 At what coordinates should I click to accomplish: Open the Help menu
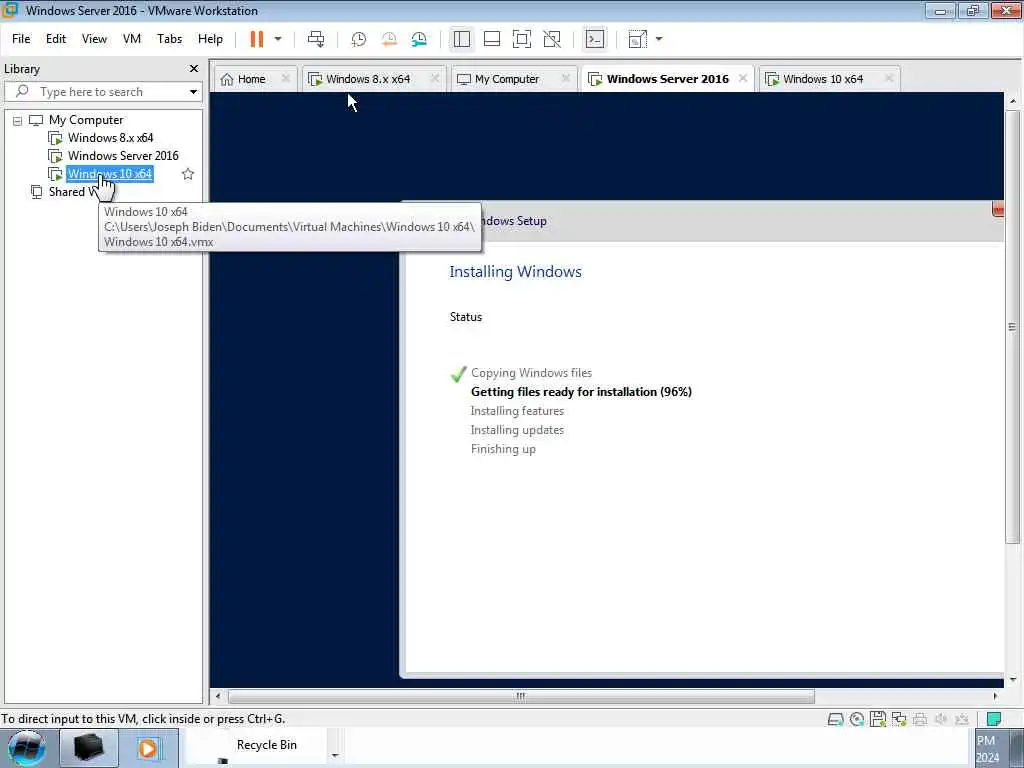pos(210,39)
